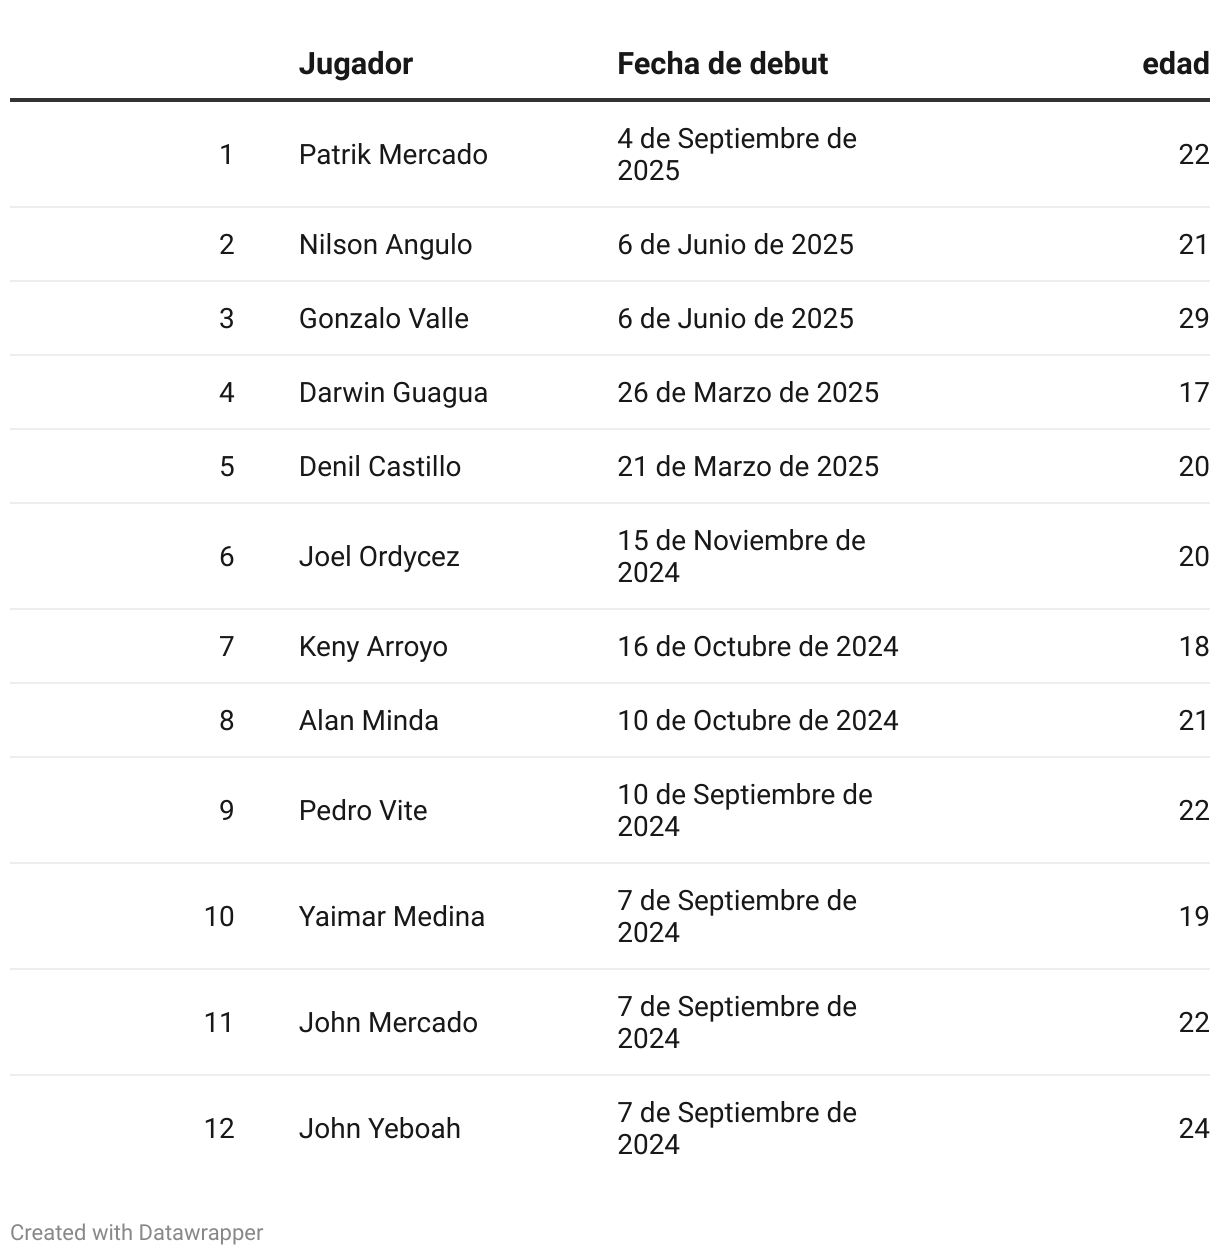This screenshot has width=1220, height=1256.
Task: Select Pedro Vite in the table
Action: (363, 811)
